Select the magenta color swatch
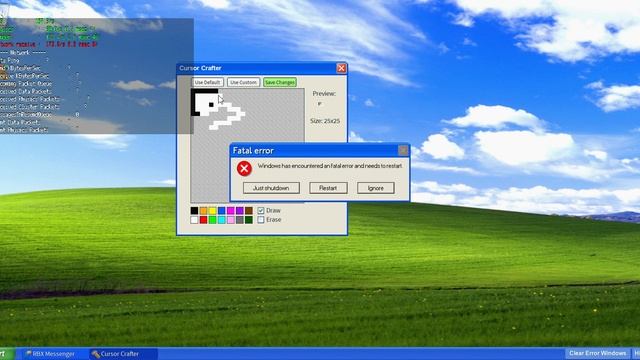640x360 pixels. click(231, 211)
